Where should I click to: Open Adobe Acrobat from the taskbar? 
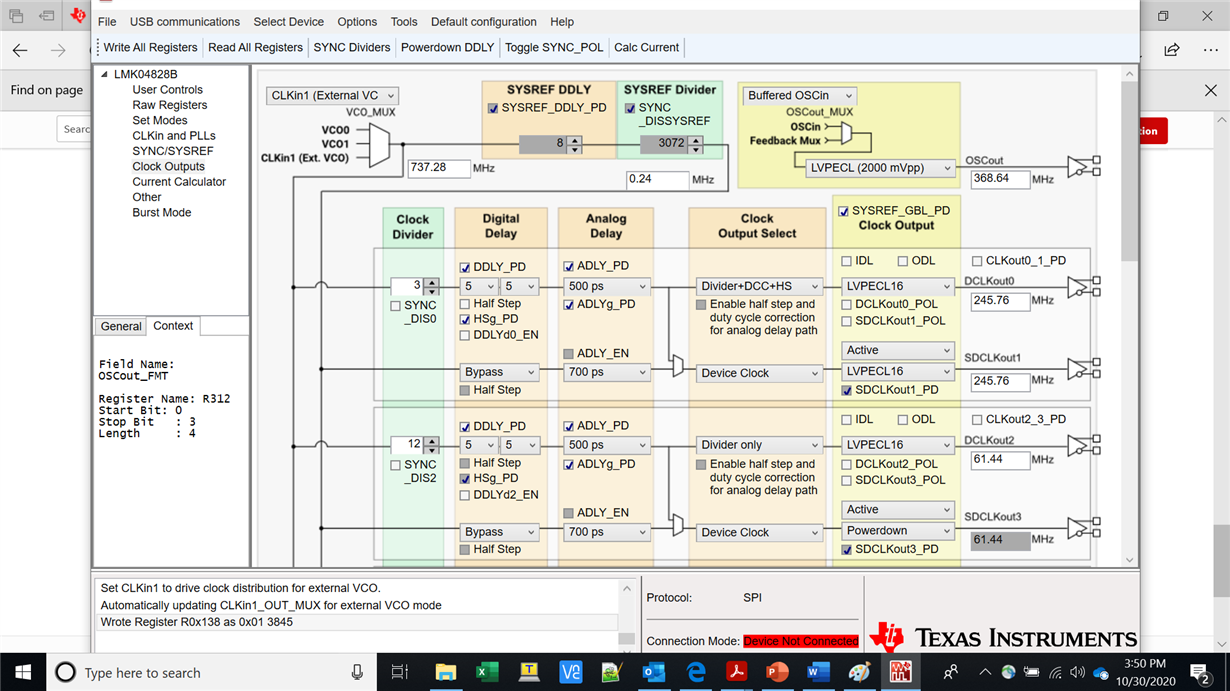click(737, 672)
